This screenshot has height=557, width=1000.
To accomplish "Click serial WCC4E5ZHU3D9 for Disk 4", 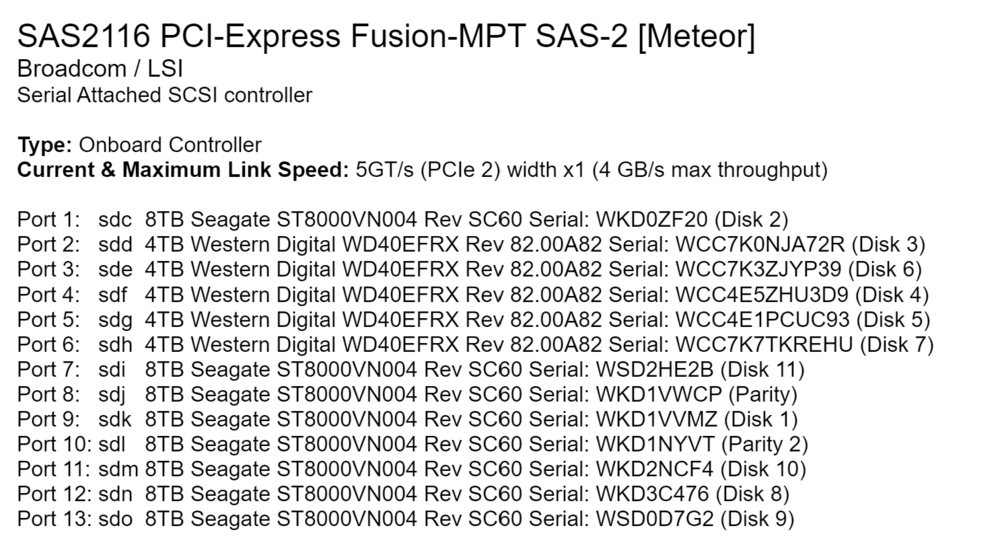I will coord(761,295).
